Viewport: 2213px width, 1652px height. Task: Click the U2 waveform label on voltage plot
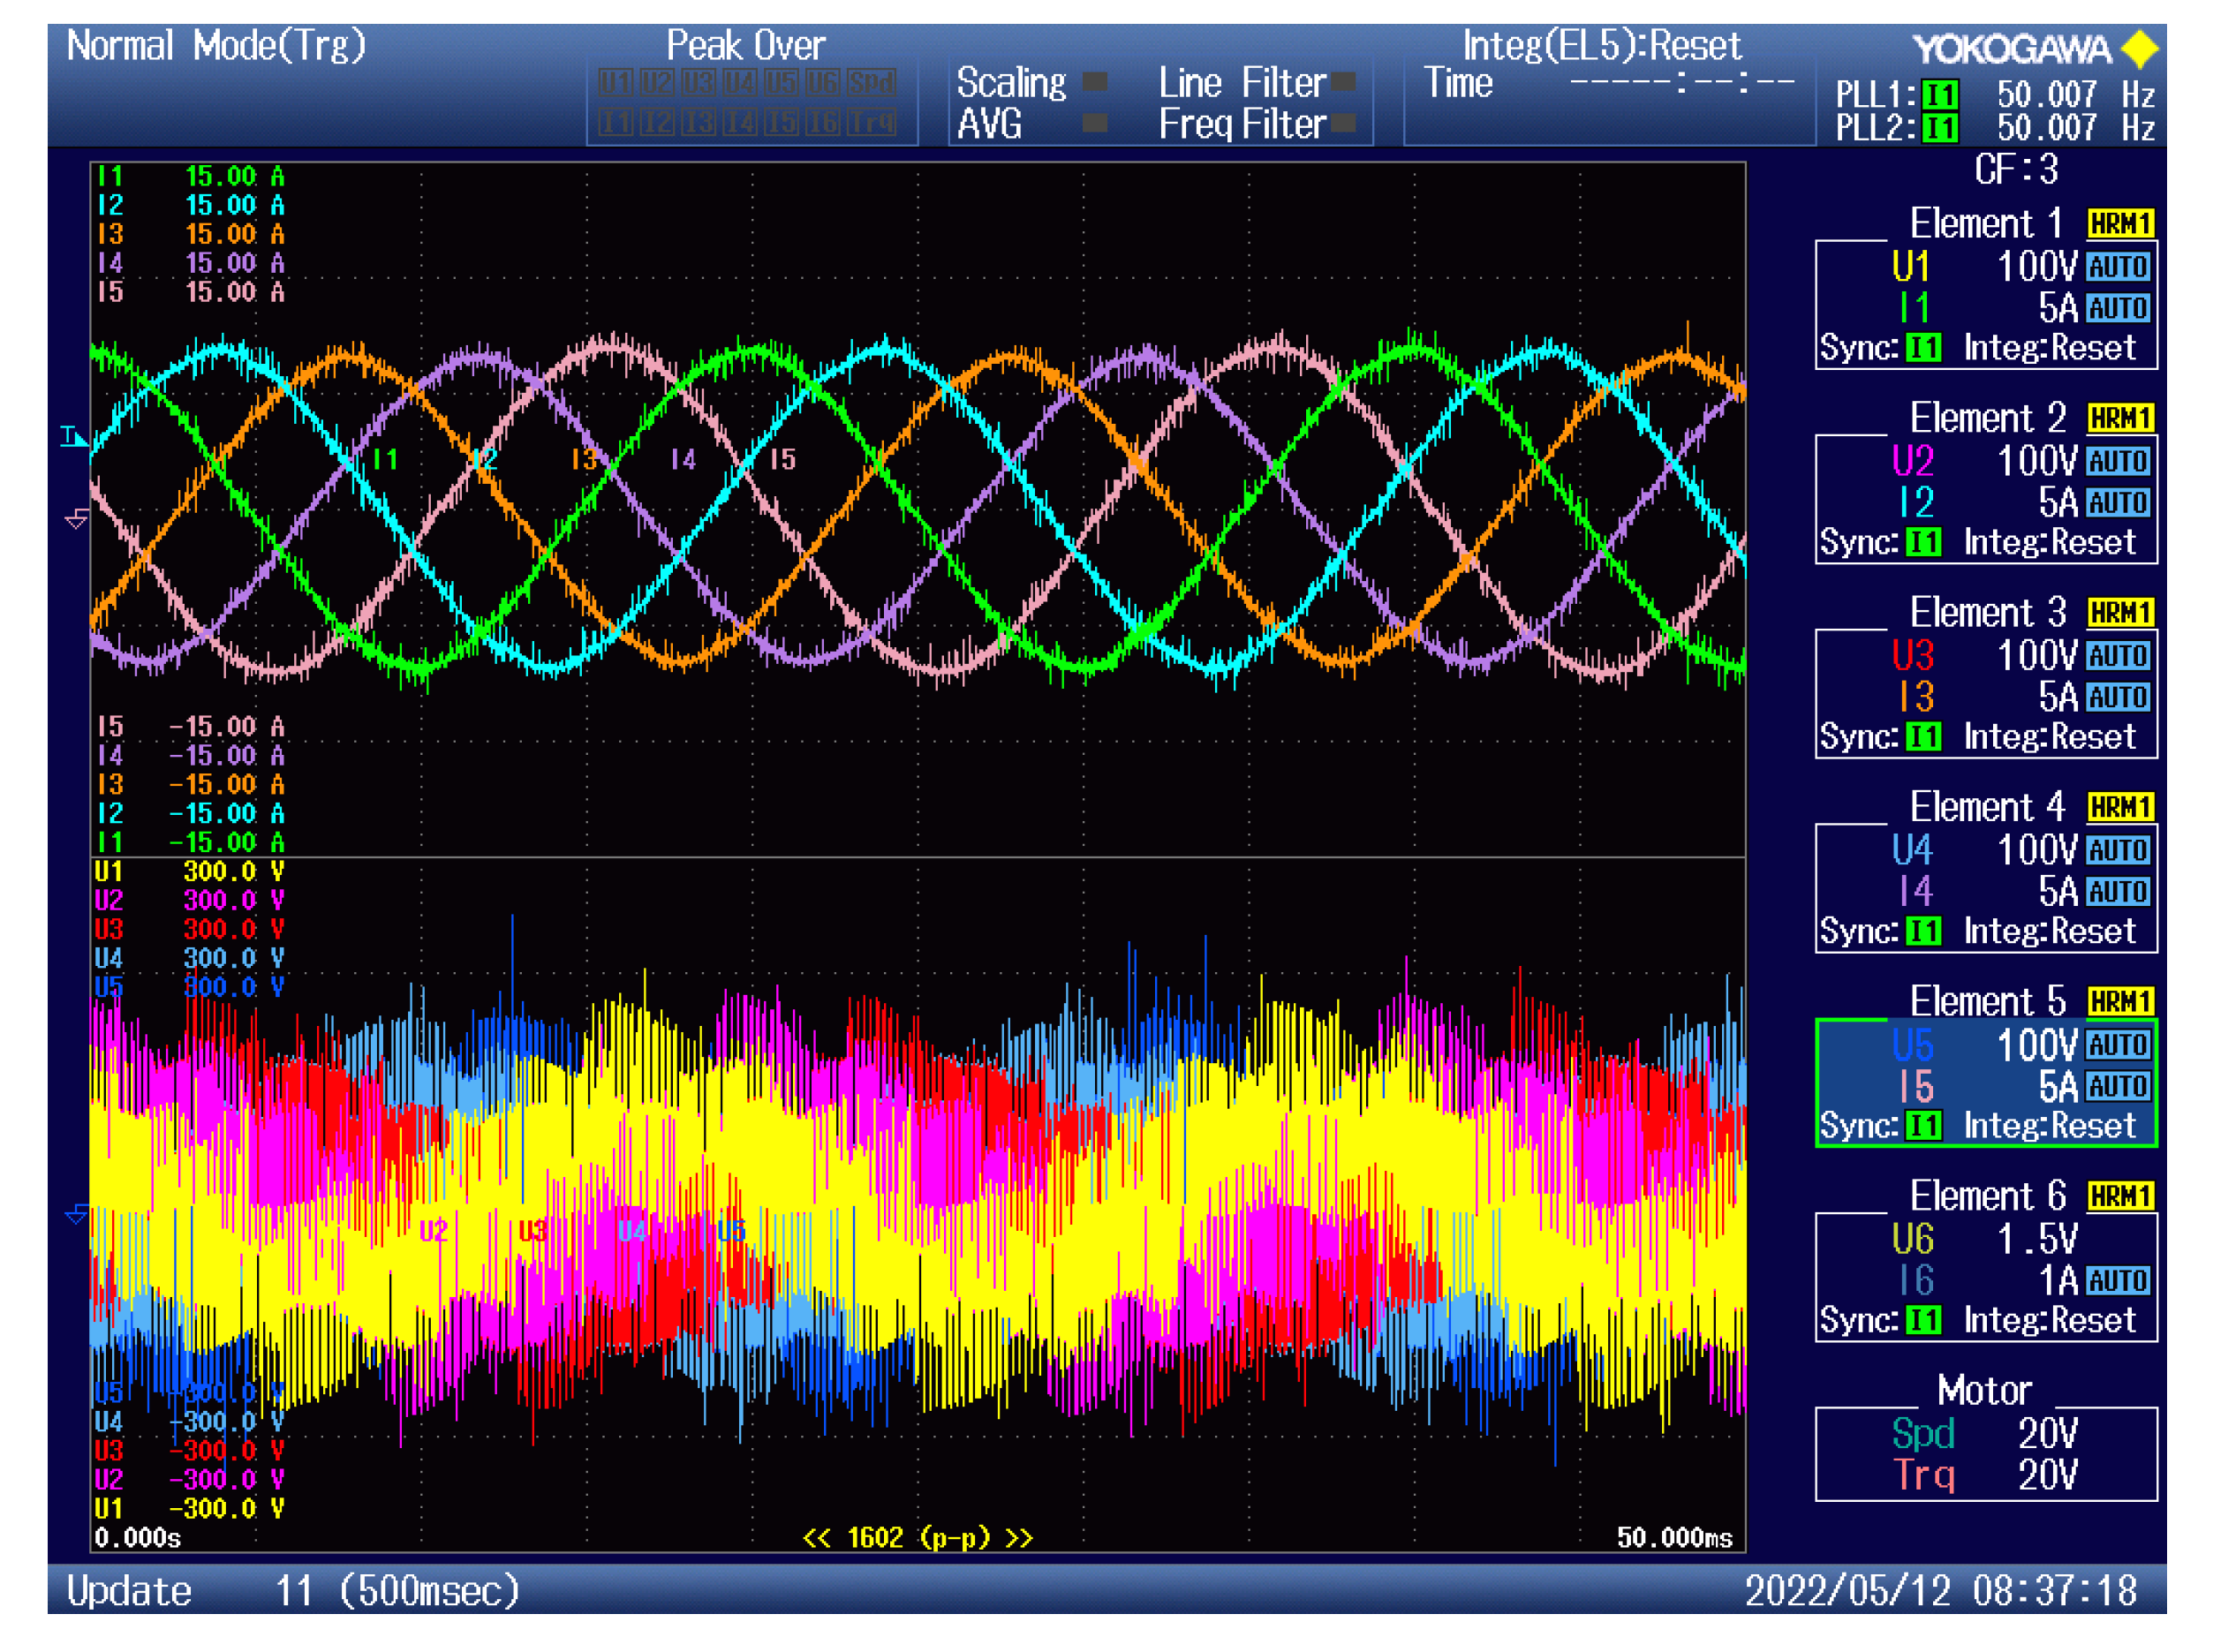click(433, 1230)
